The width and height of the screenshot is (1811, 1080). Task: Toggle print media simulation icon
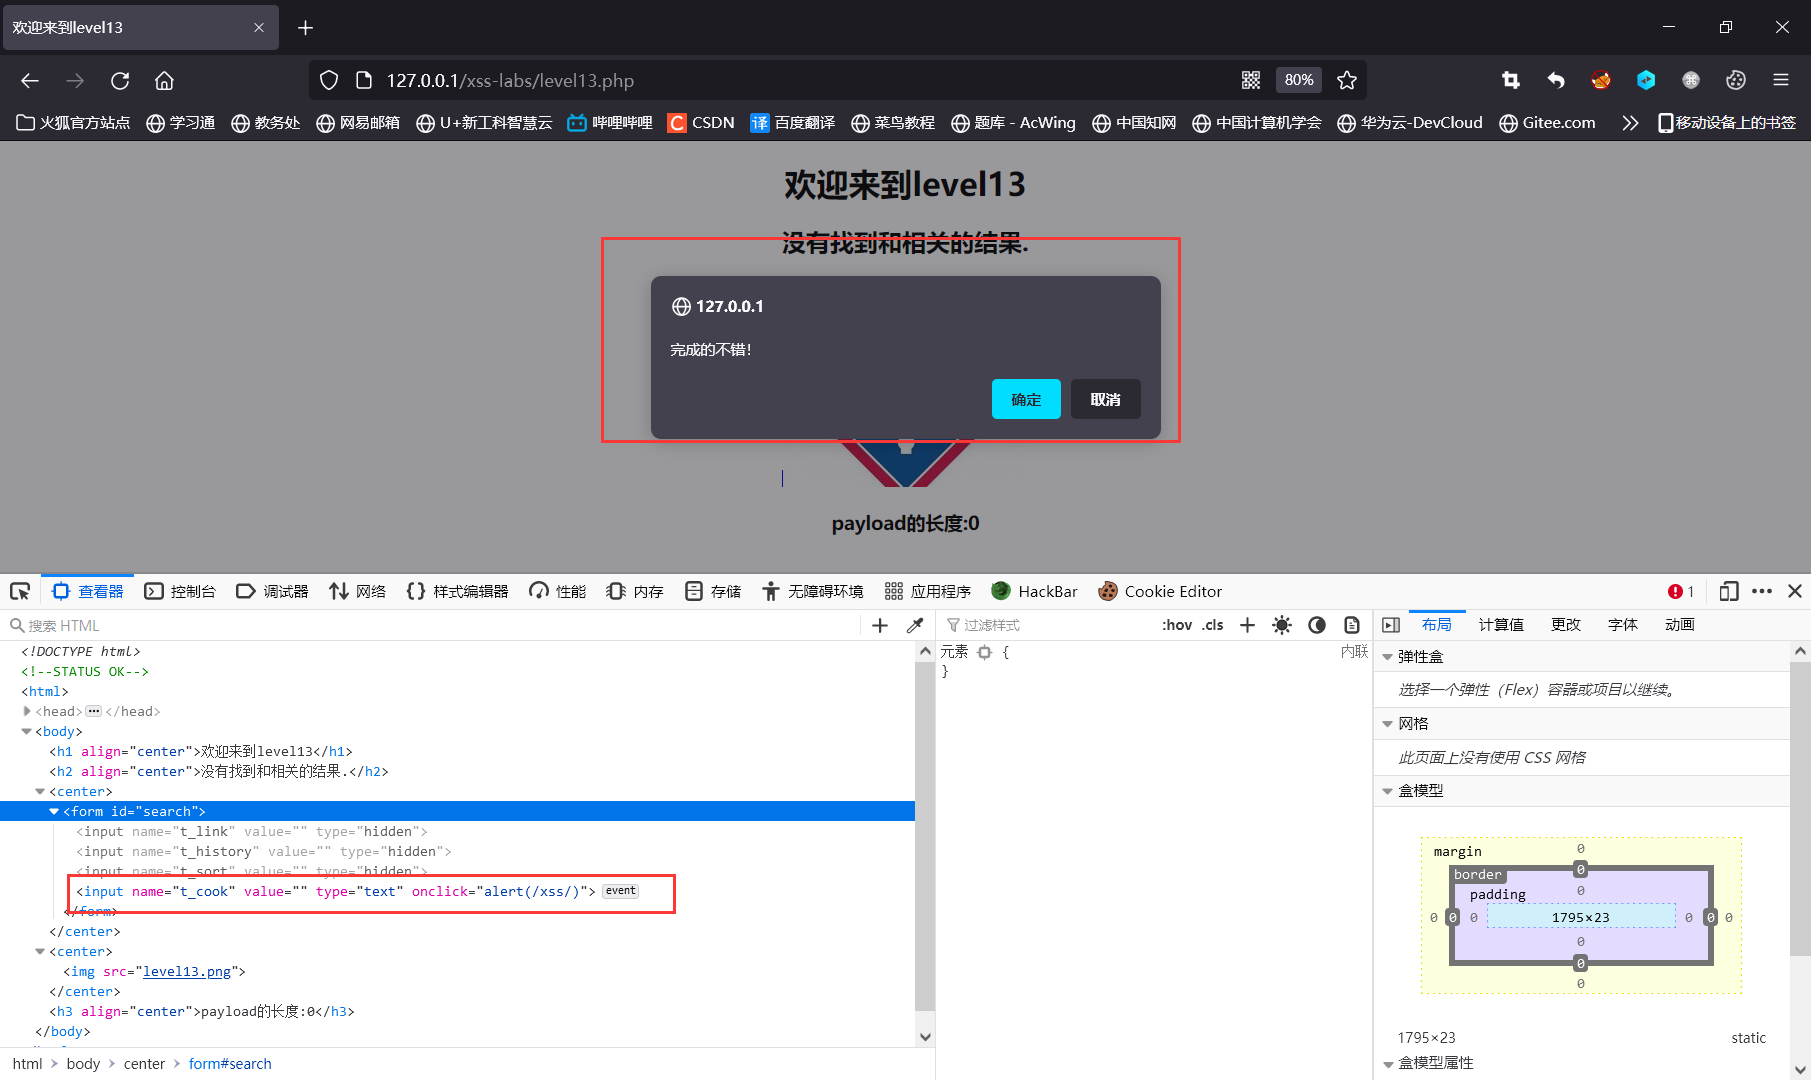(x=1352, y=625)
